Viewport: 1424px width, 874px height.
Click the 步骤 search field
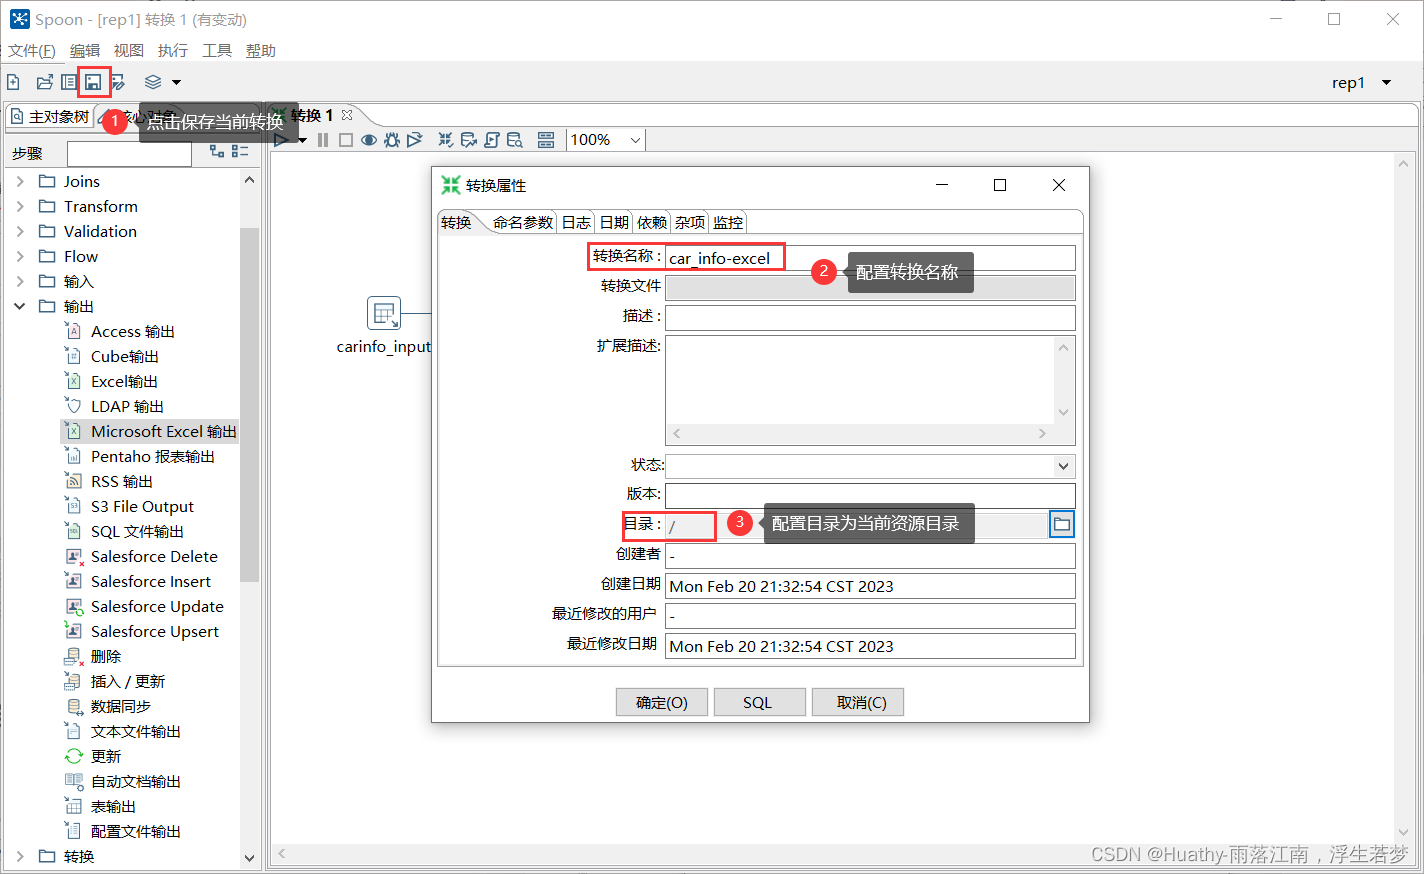click(x=129, y=153)
